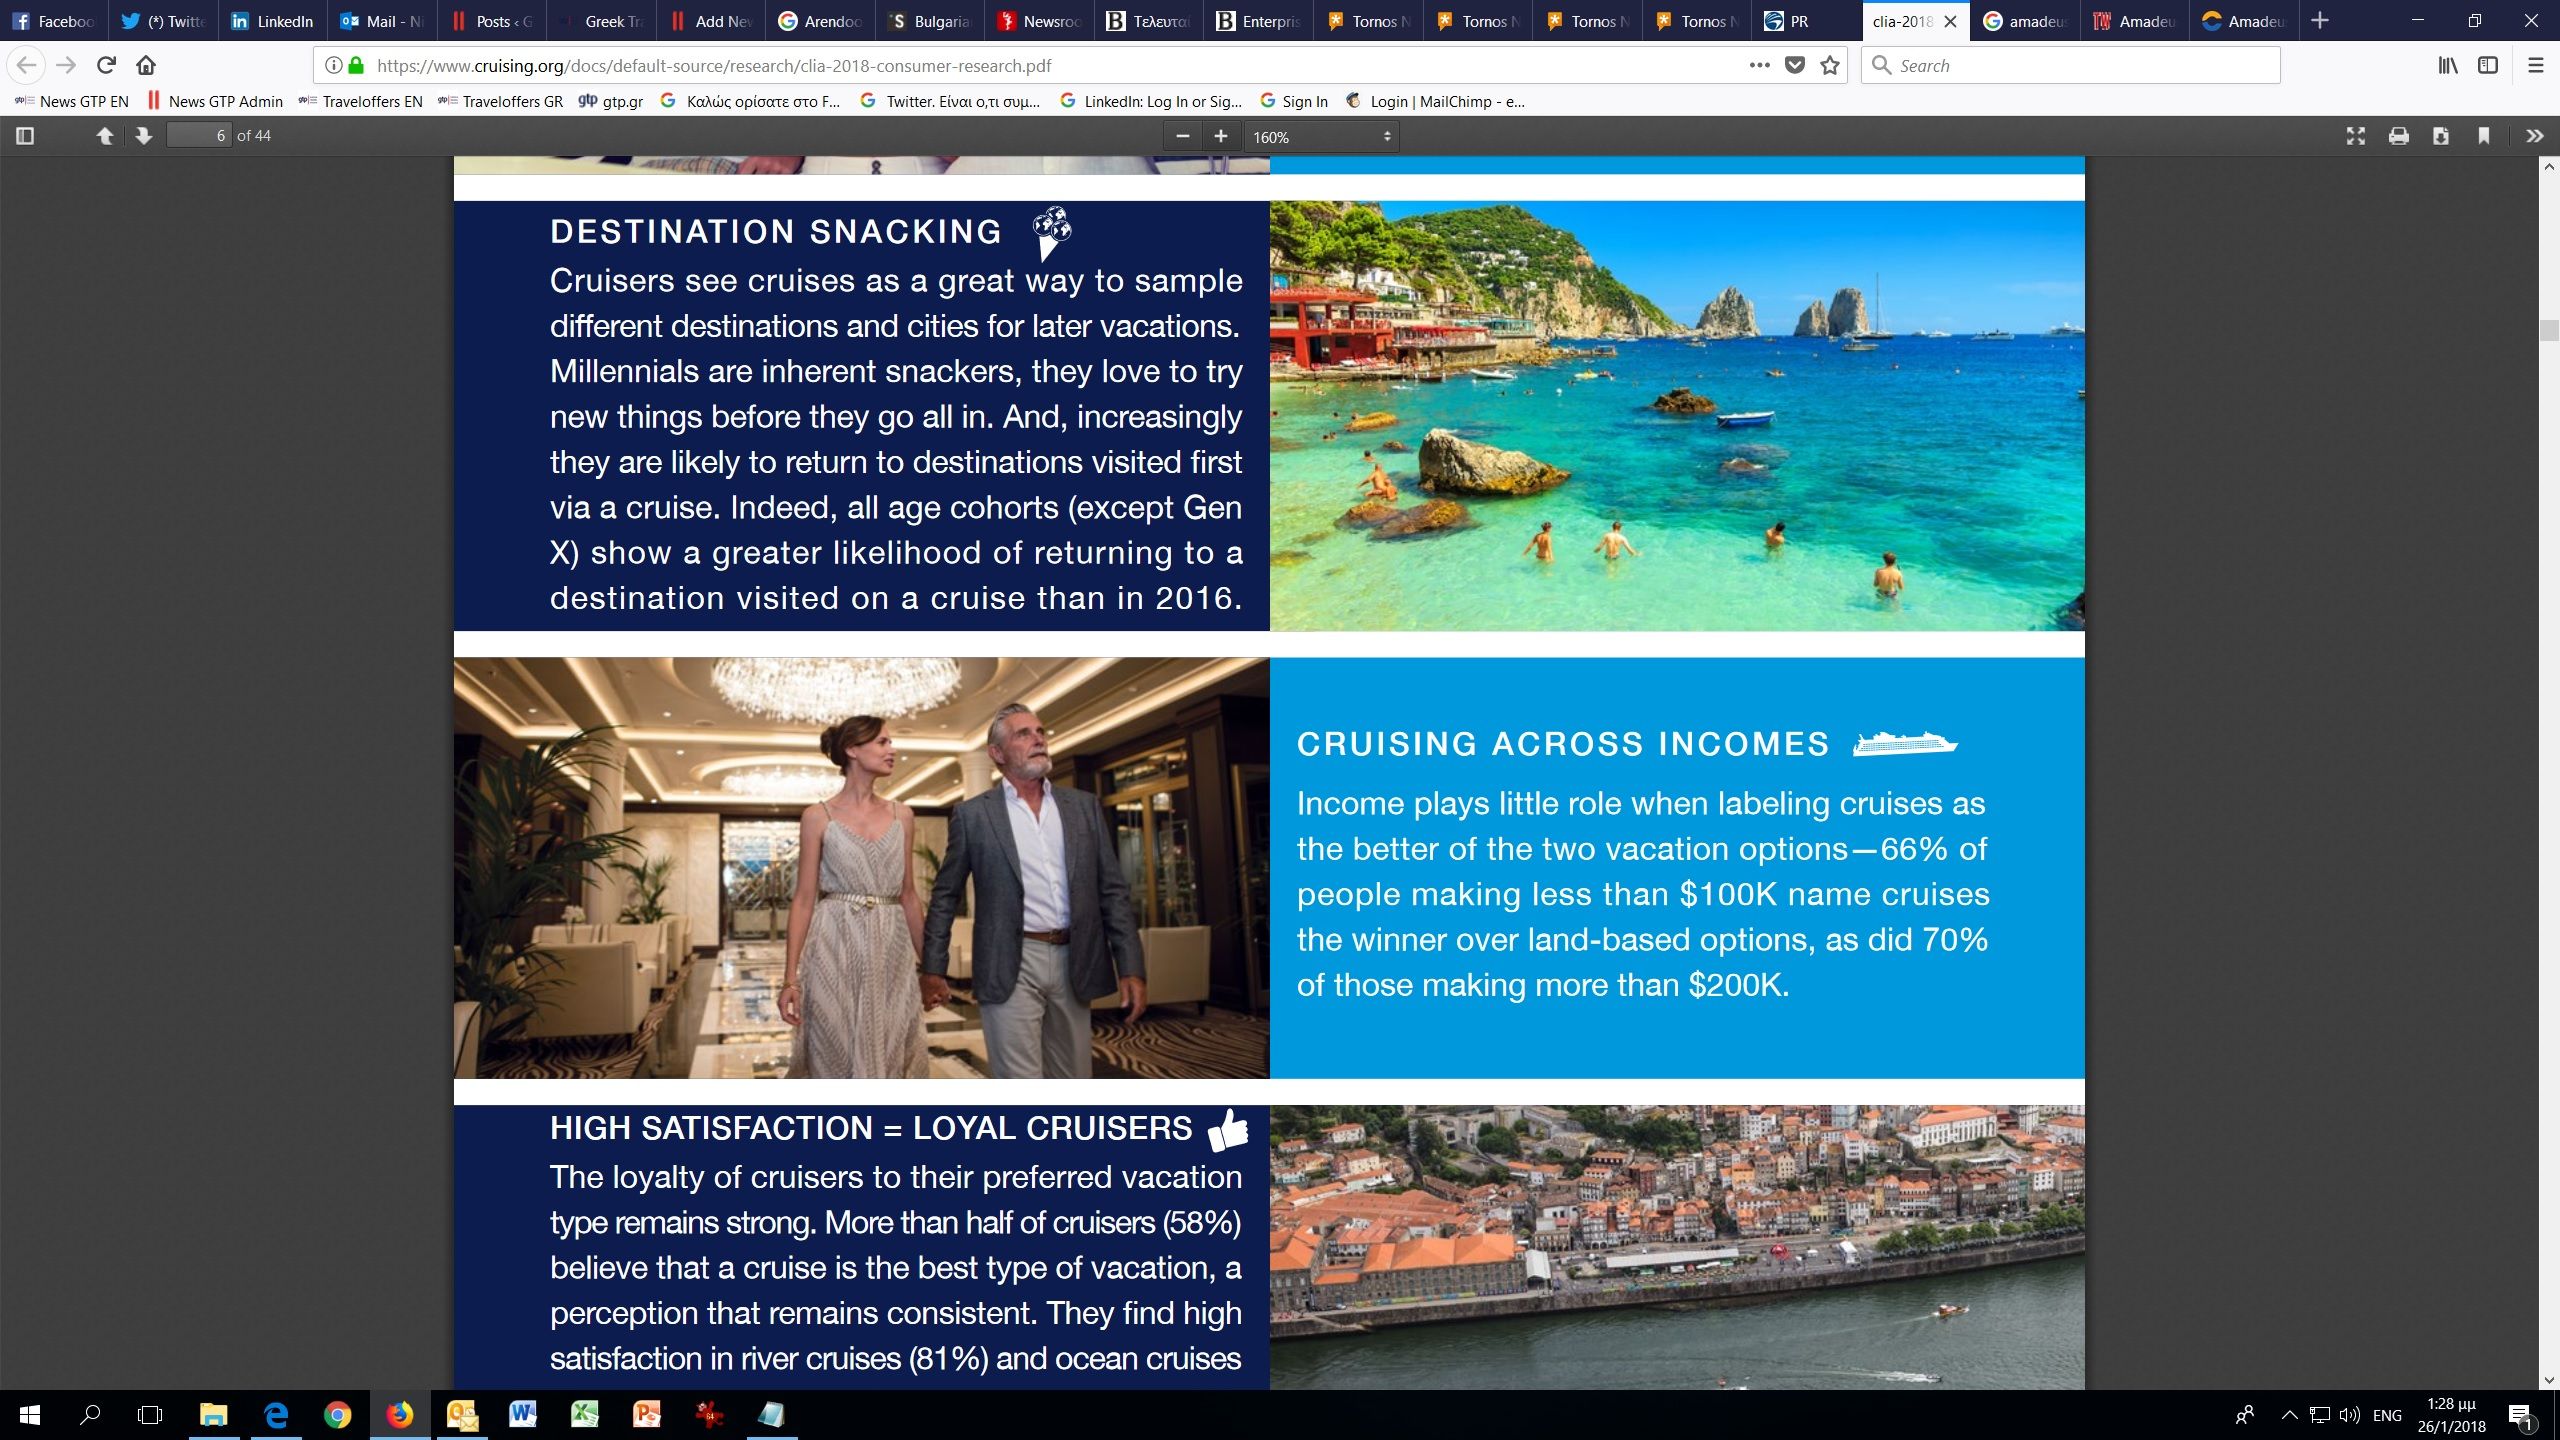Open the Firefox hamburger menu
Screen dimensions: 2560x1440
2535,65
